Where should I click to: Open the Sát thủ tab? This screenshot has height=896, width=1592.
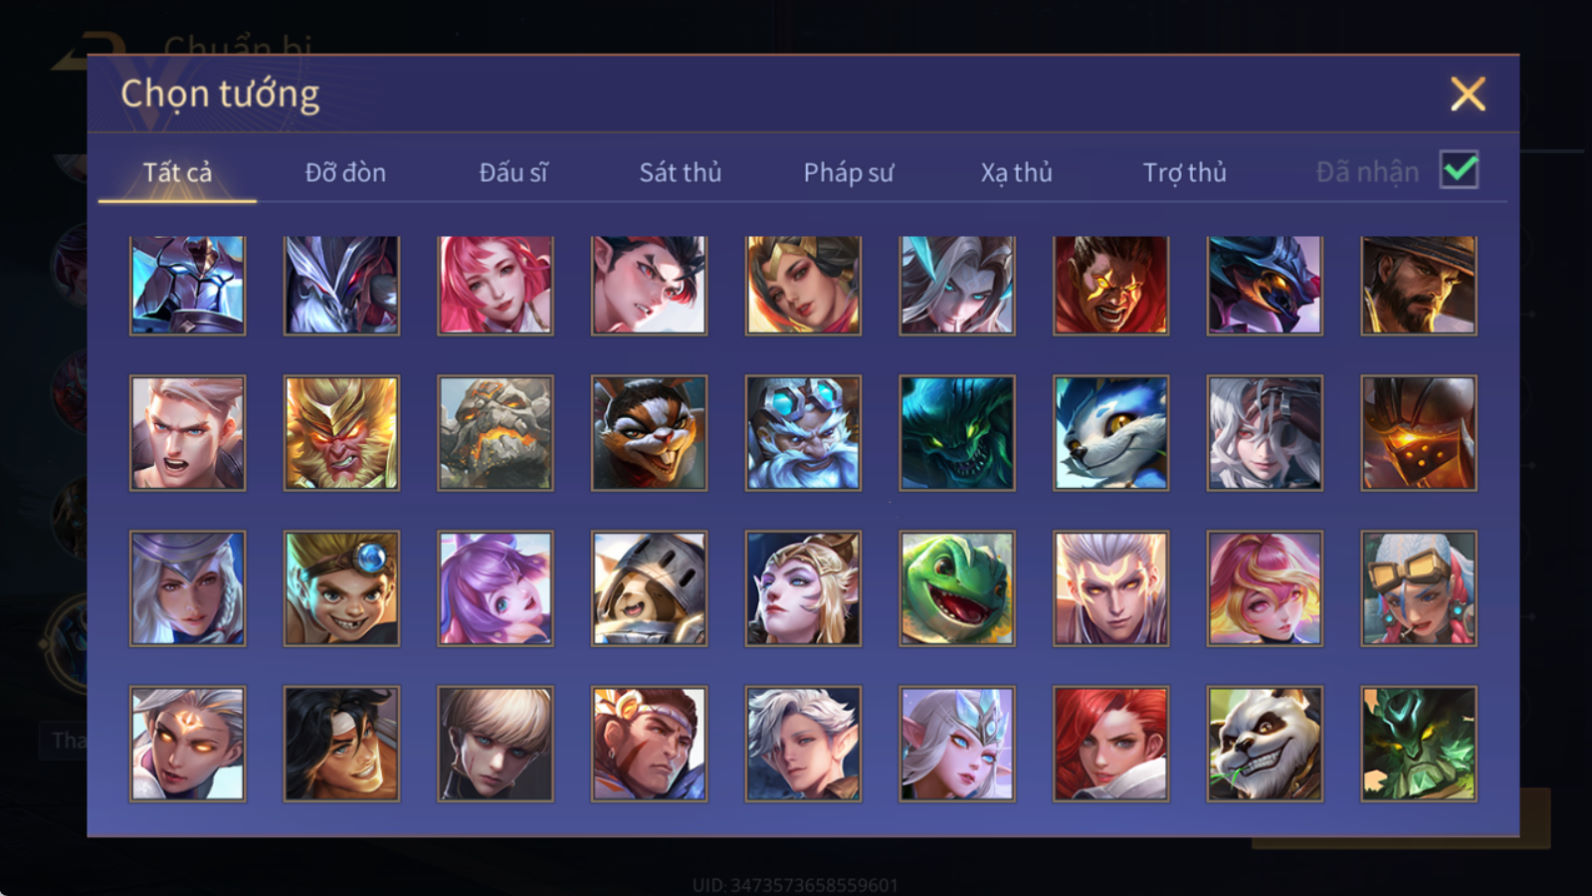point(680,172)
